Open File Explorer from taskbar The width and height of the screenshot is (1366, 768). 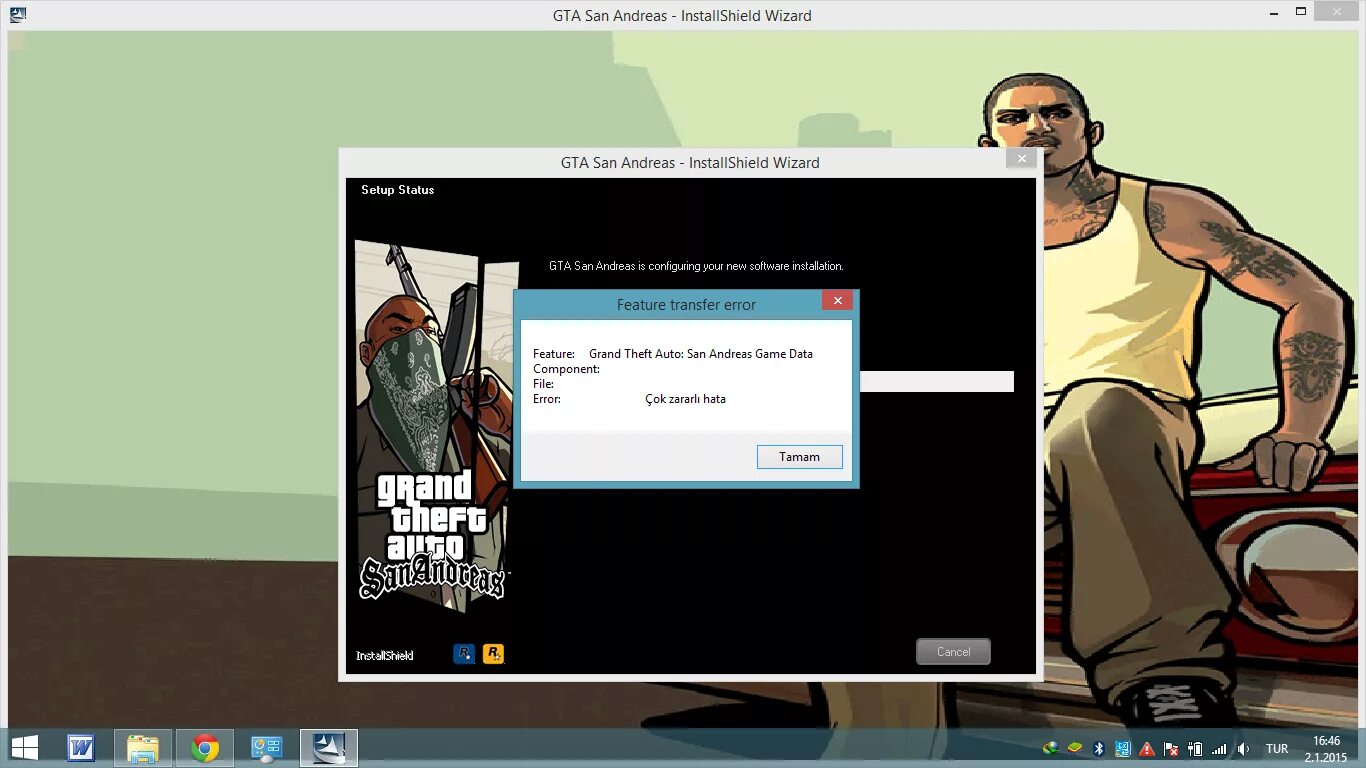(x=143, y=747)
